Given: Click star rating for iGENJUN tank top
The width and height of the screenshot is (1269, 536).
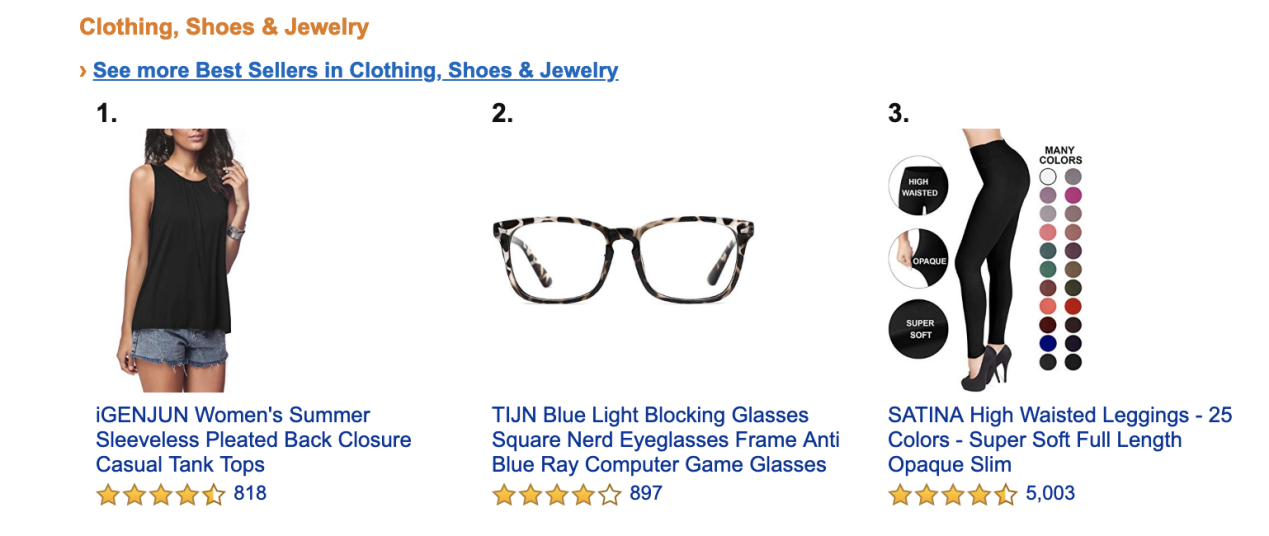Looking at the screenshot, I should point(160,494).
